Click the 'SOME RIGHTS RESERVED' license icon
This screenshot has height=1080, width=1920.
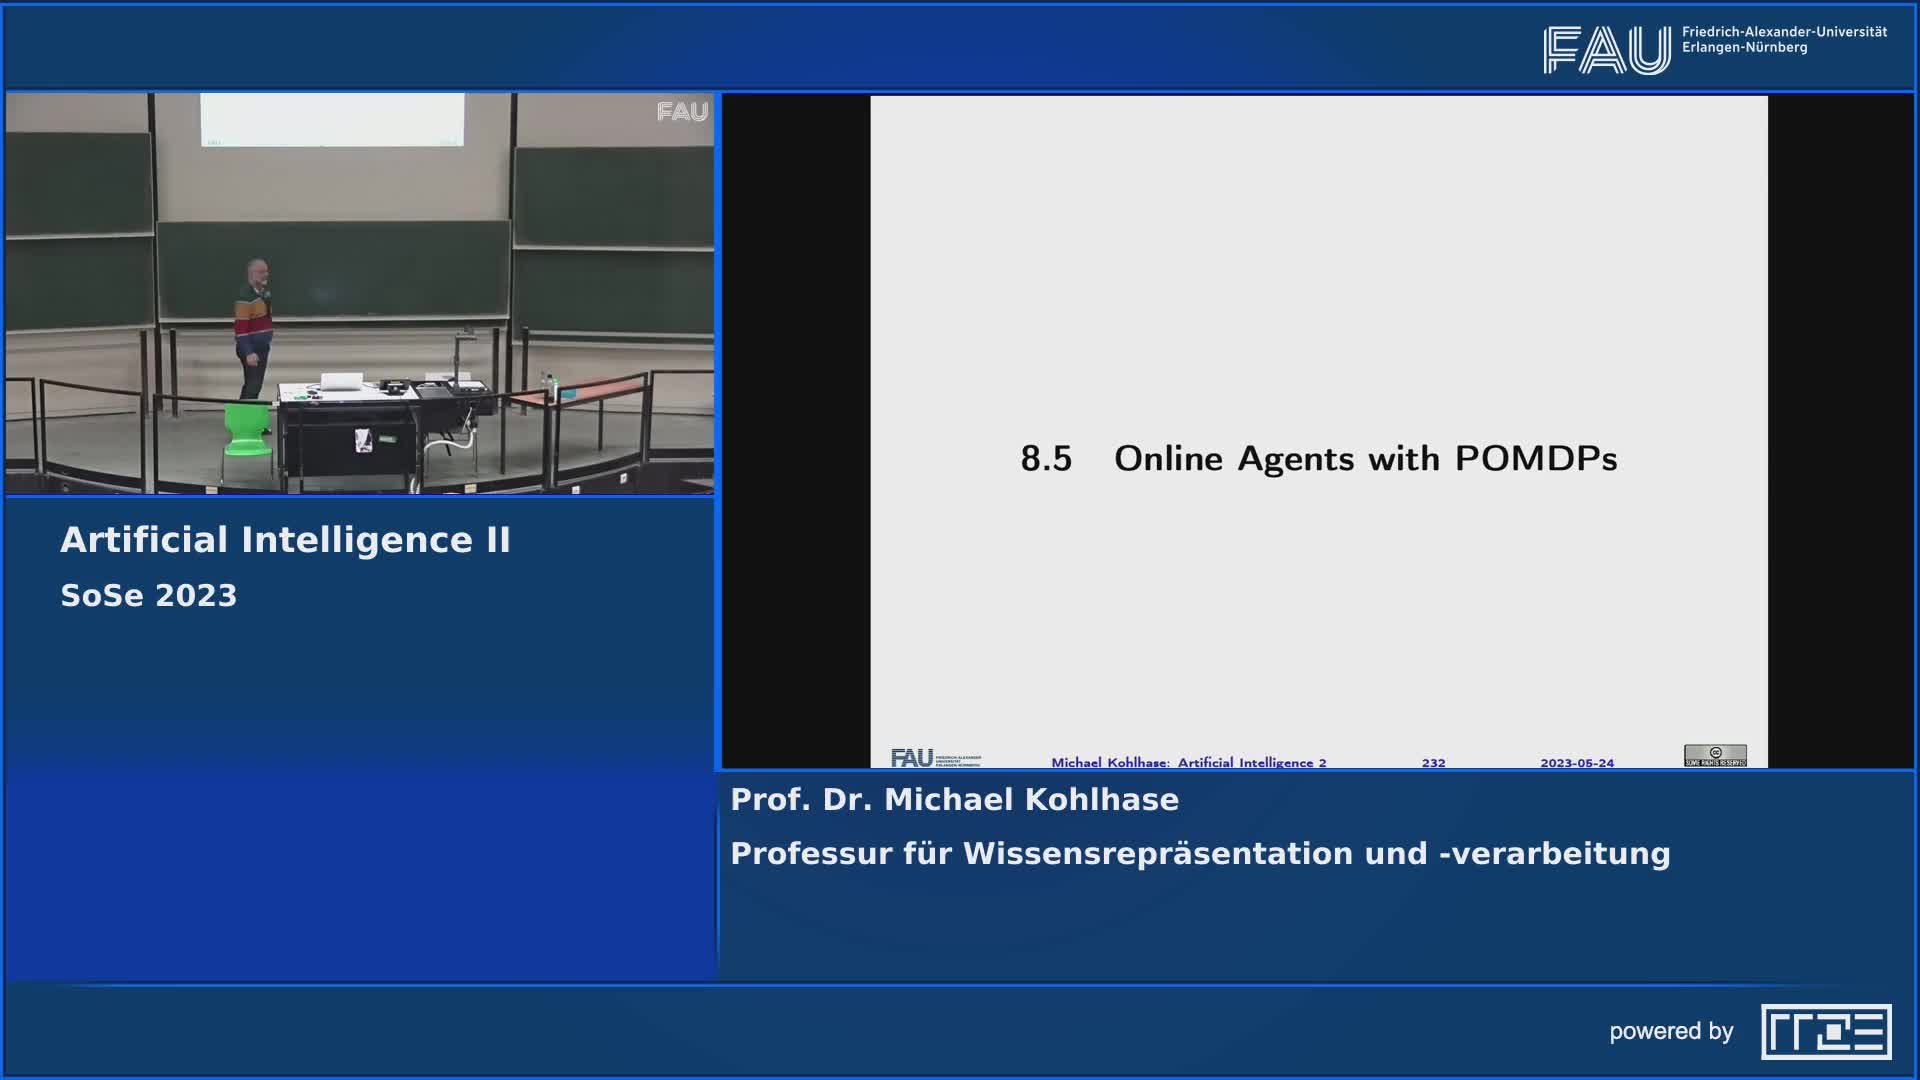click(1713, 764)
